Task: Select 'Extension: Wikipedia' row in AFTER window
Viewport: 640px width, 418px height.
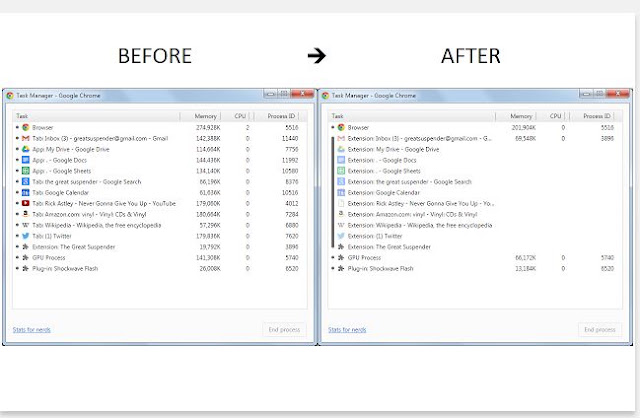Action: [475, 225]
